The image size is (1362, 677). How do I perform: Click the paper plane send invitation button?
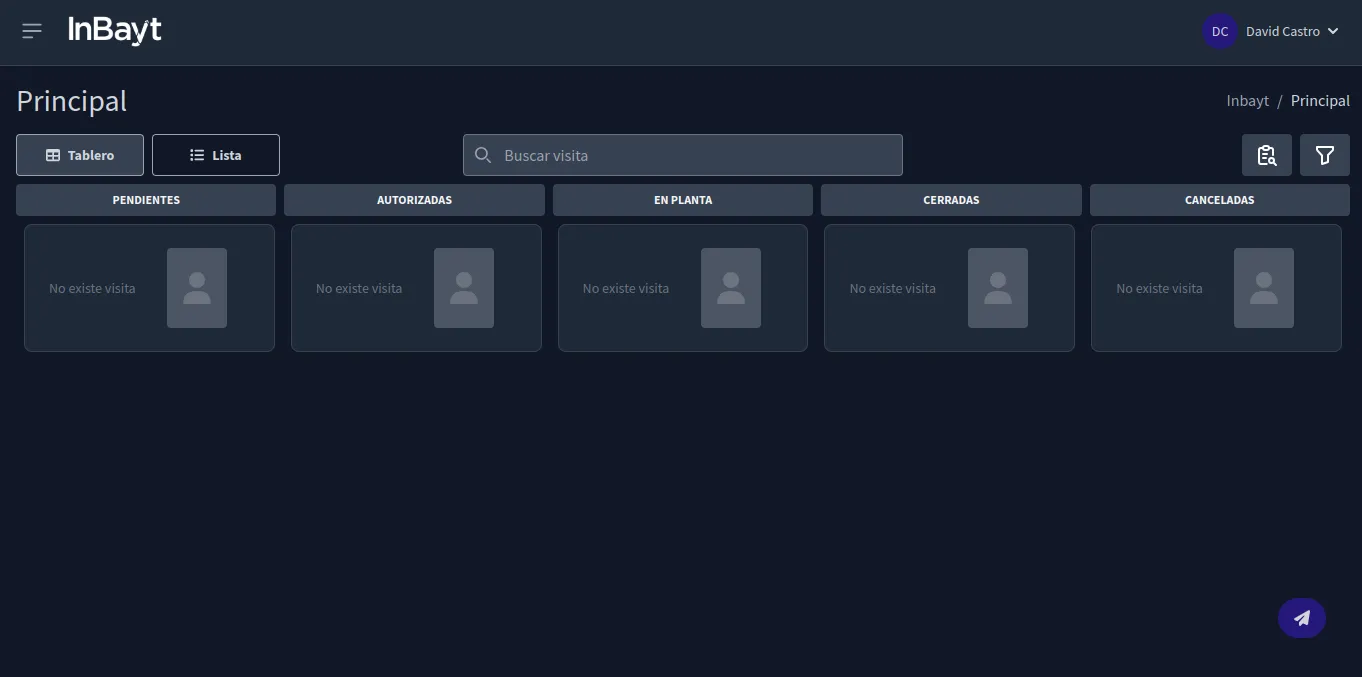1301,618
